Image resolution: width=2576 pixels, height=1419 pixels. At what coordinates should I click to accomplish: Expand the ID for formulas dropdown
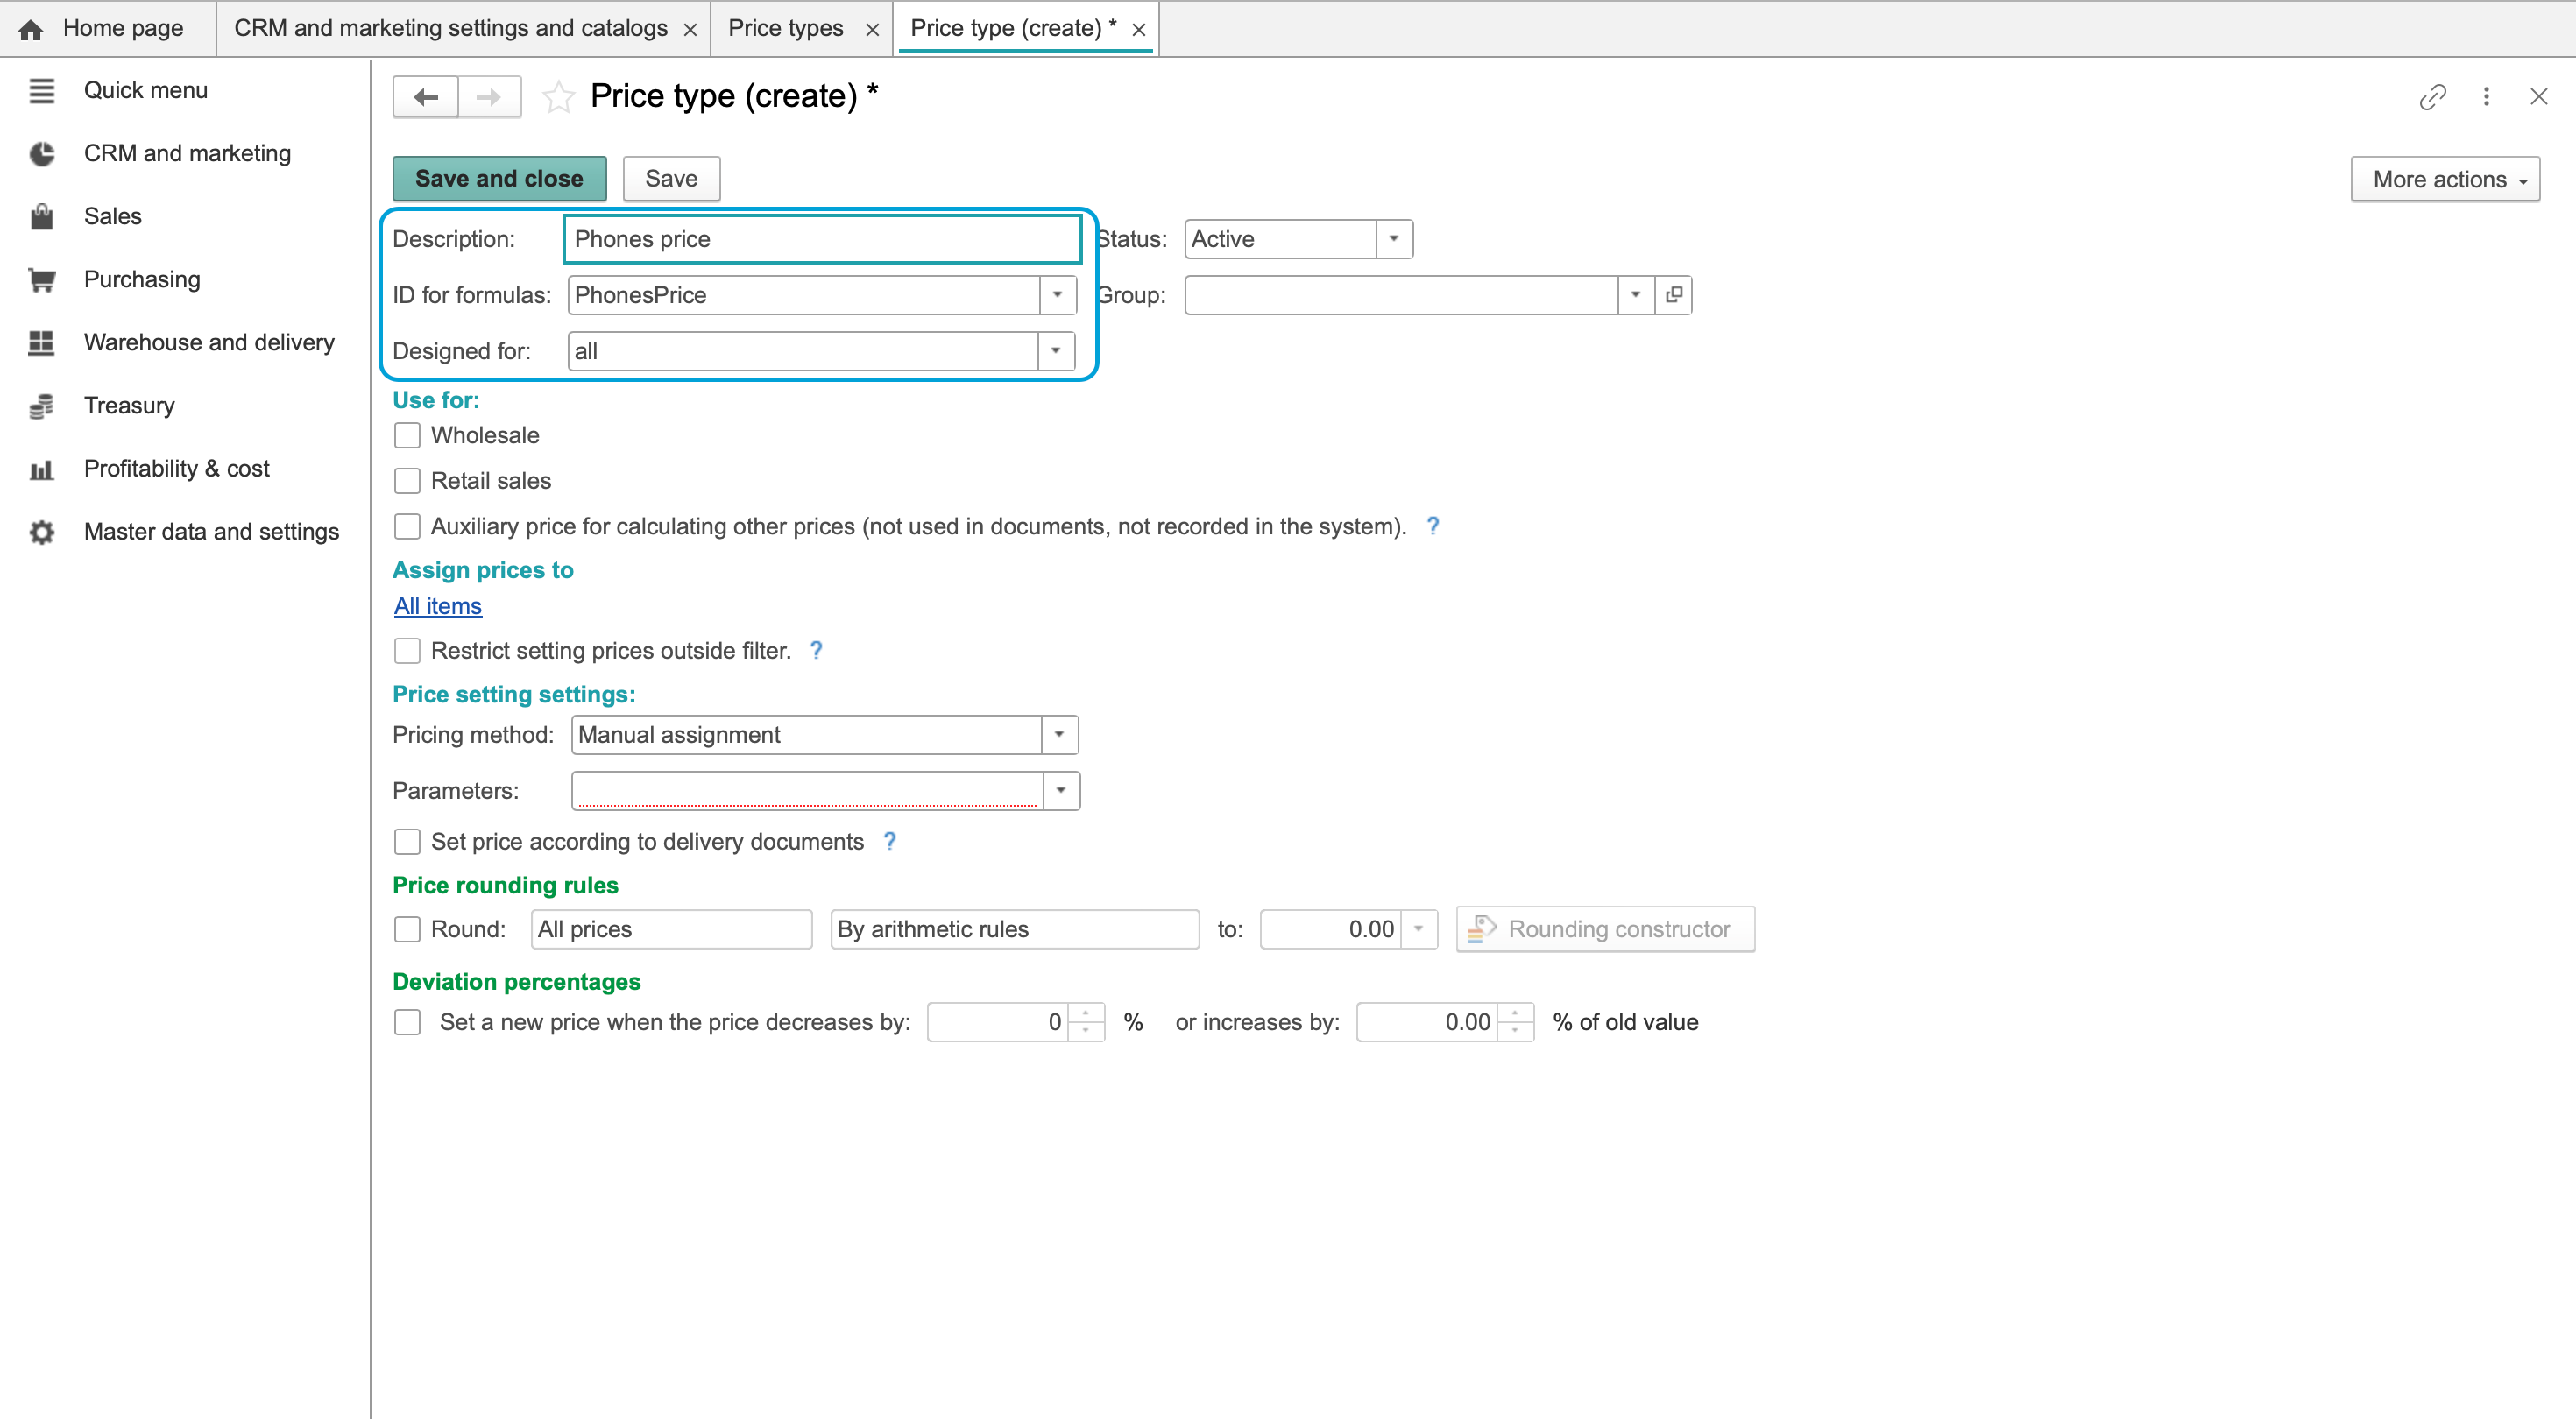[x=1057, y=295]
